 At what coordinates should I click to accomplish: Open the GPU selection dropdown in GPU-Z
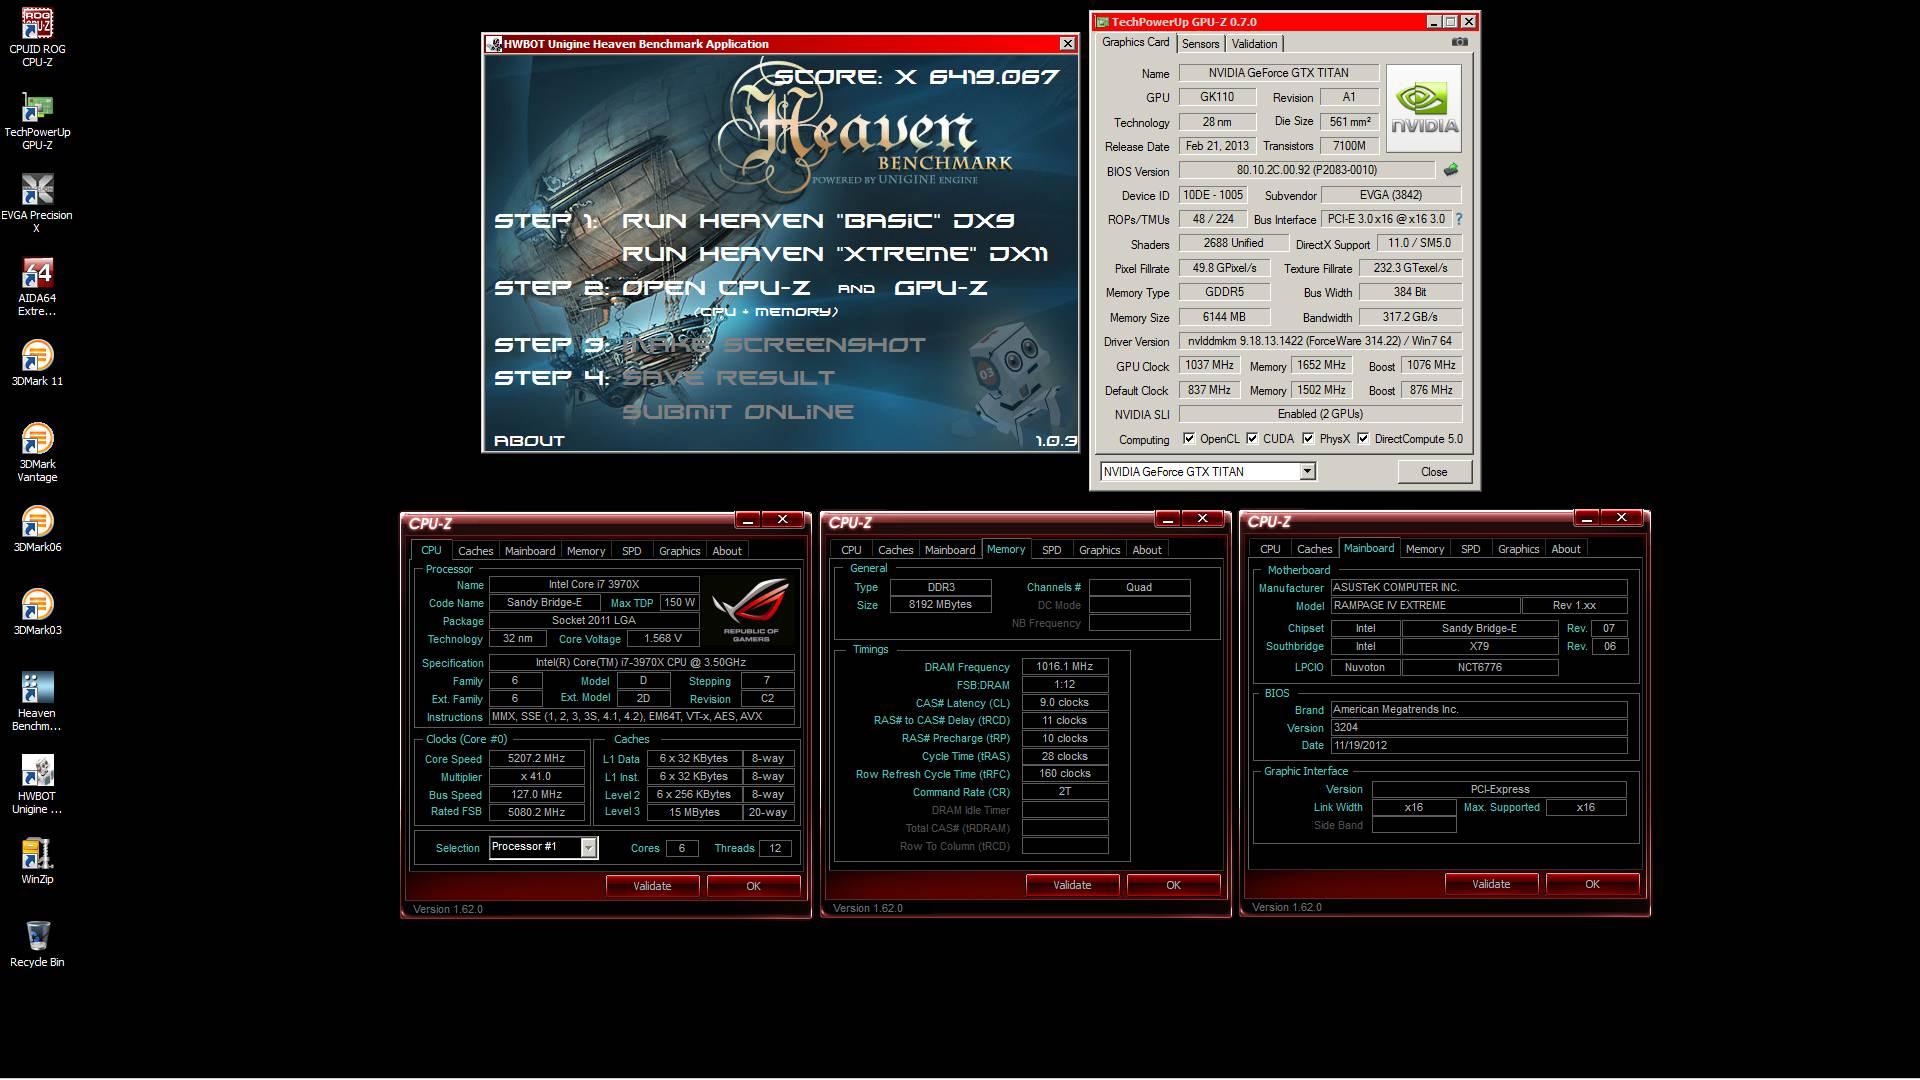(x=1307, y=472)
